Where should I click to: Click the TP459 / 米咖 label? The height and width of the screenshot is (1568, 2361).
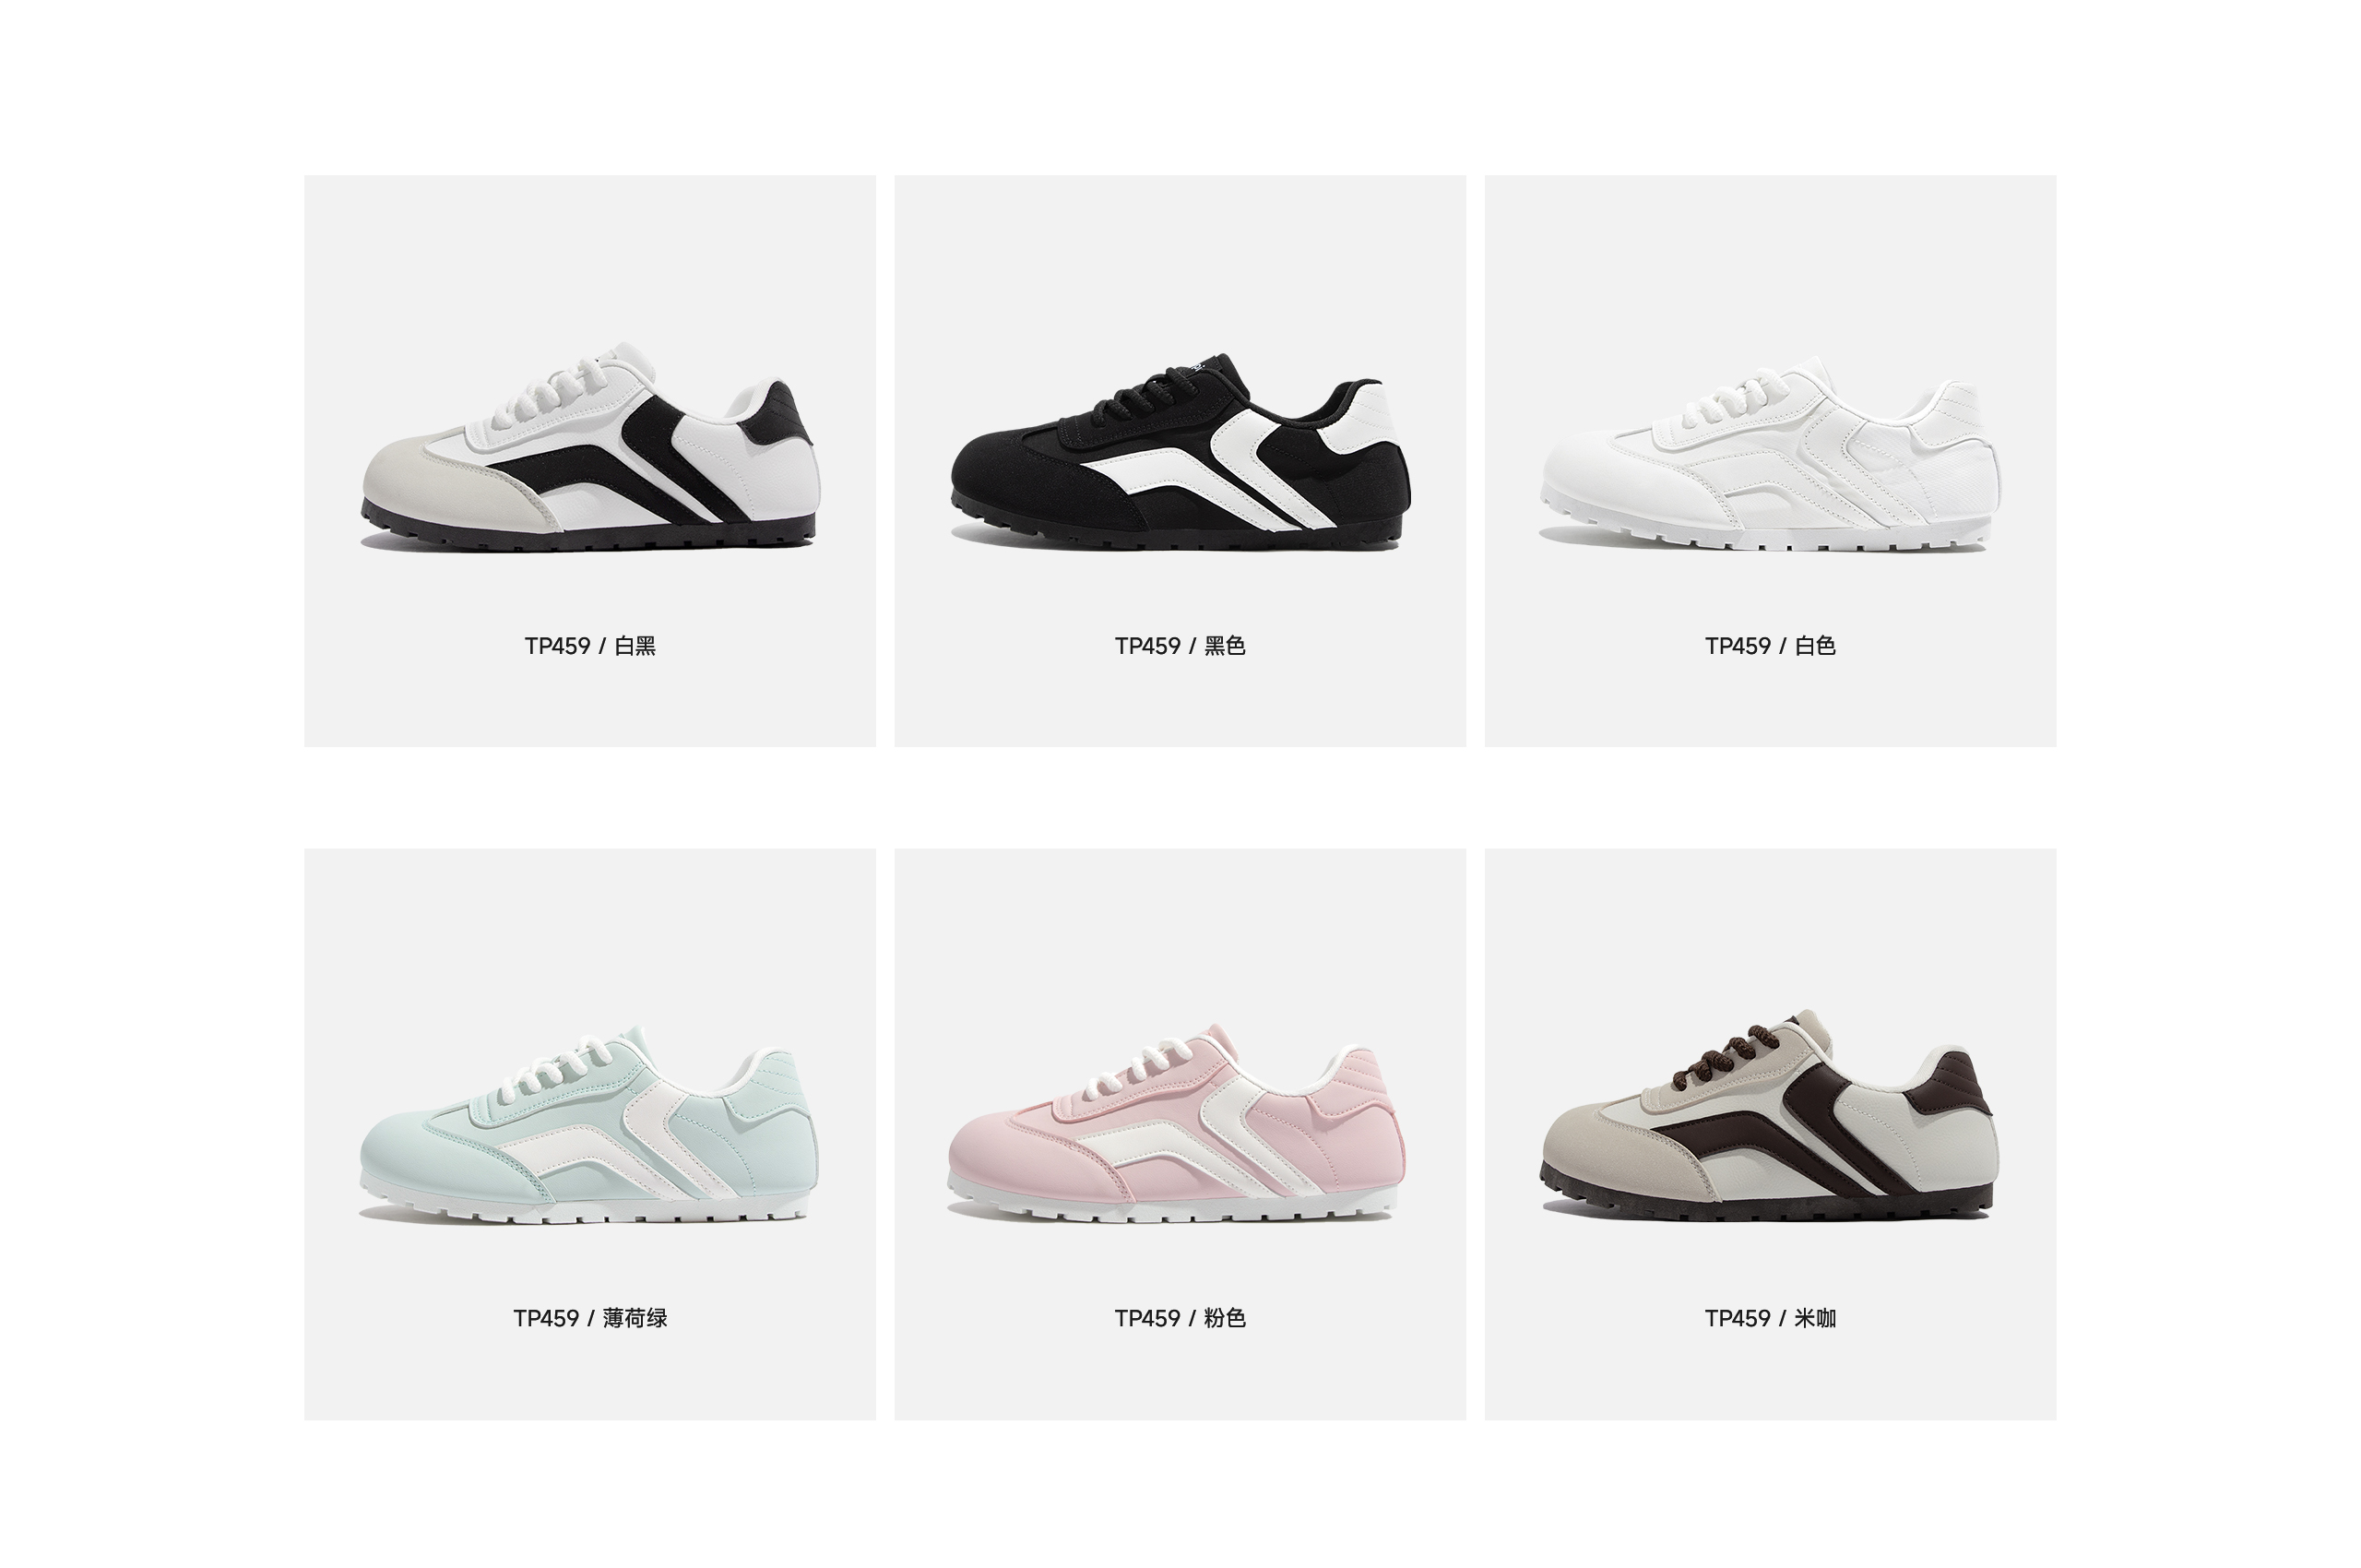pos(1770,1318)
